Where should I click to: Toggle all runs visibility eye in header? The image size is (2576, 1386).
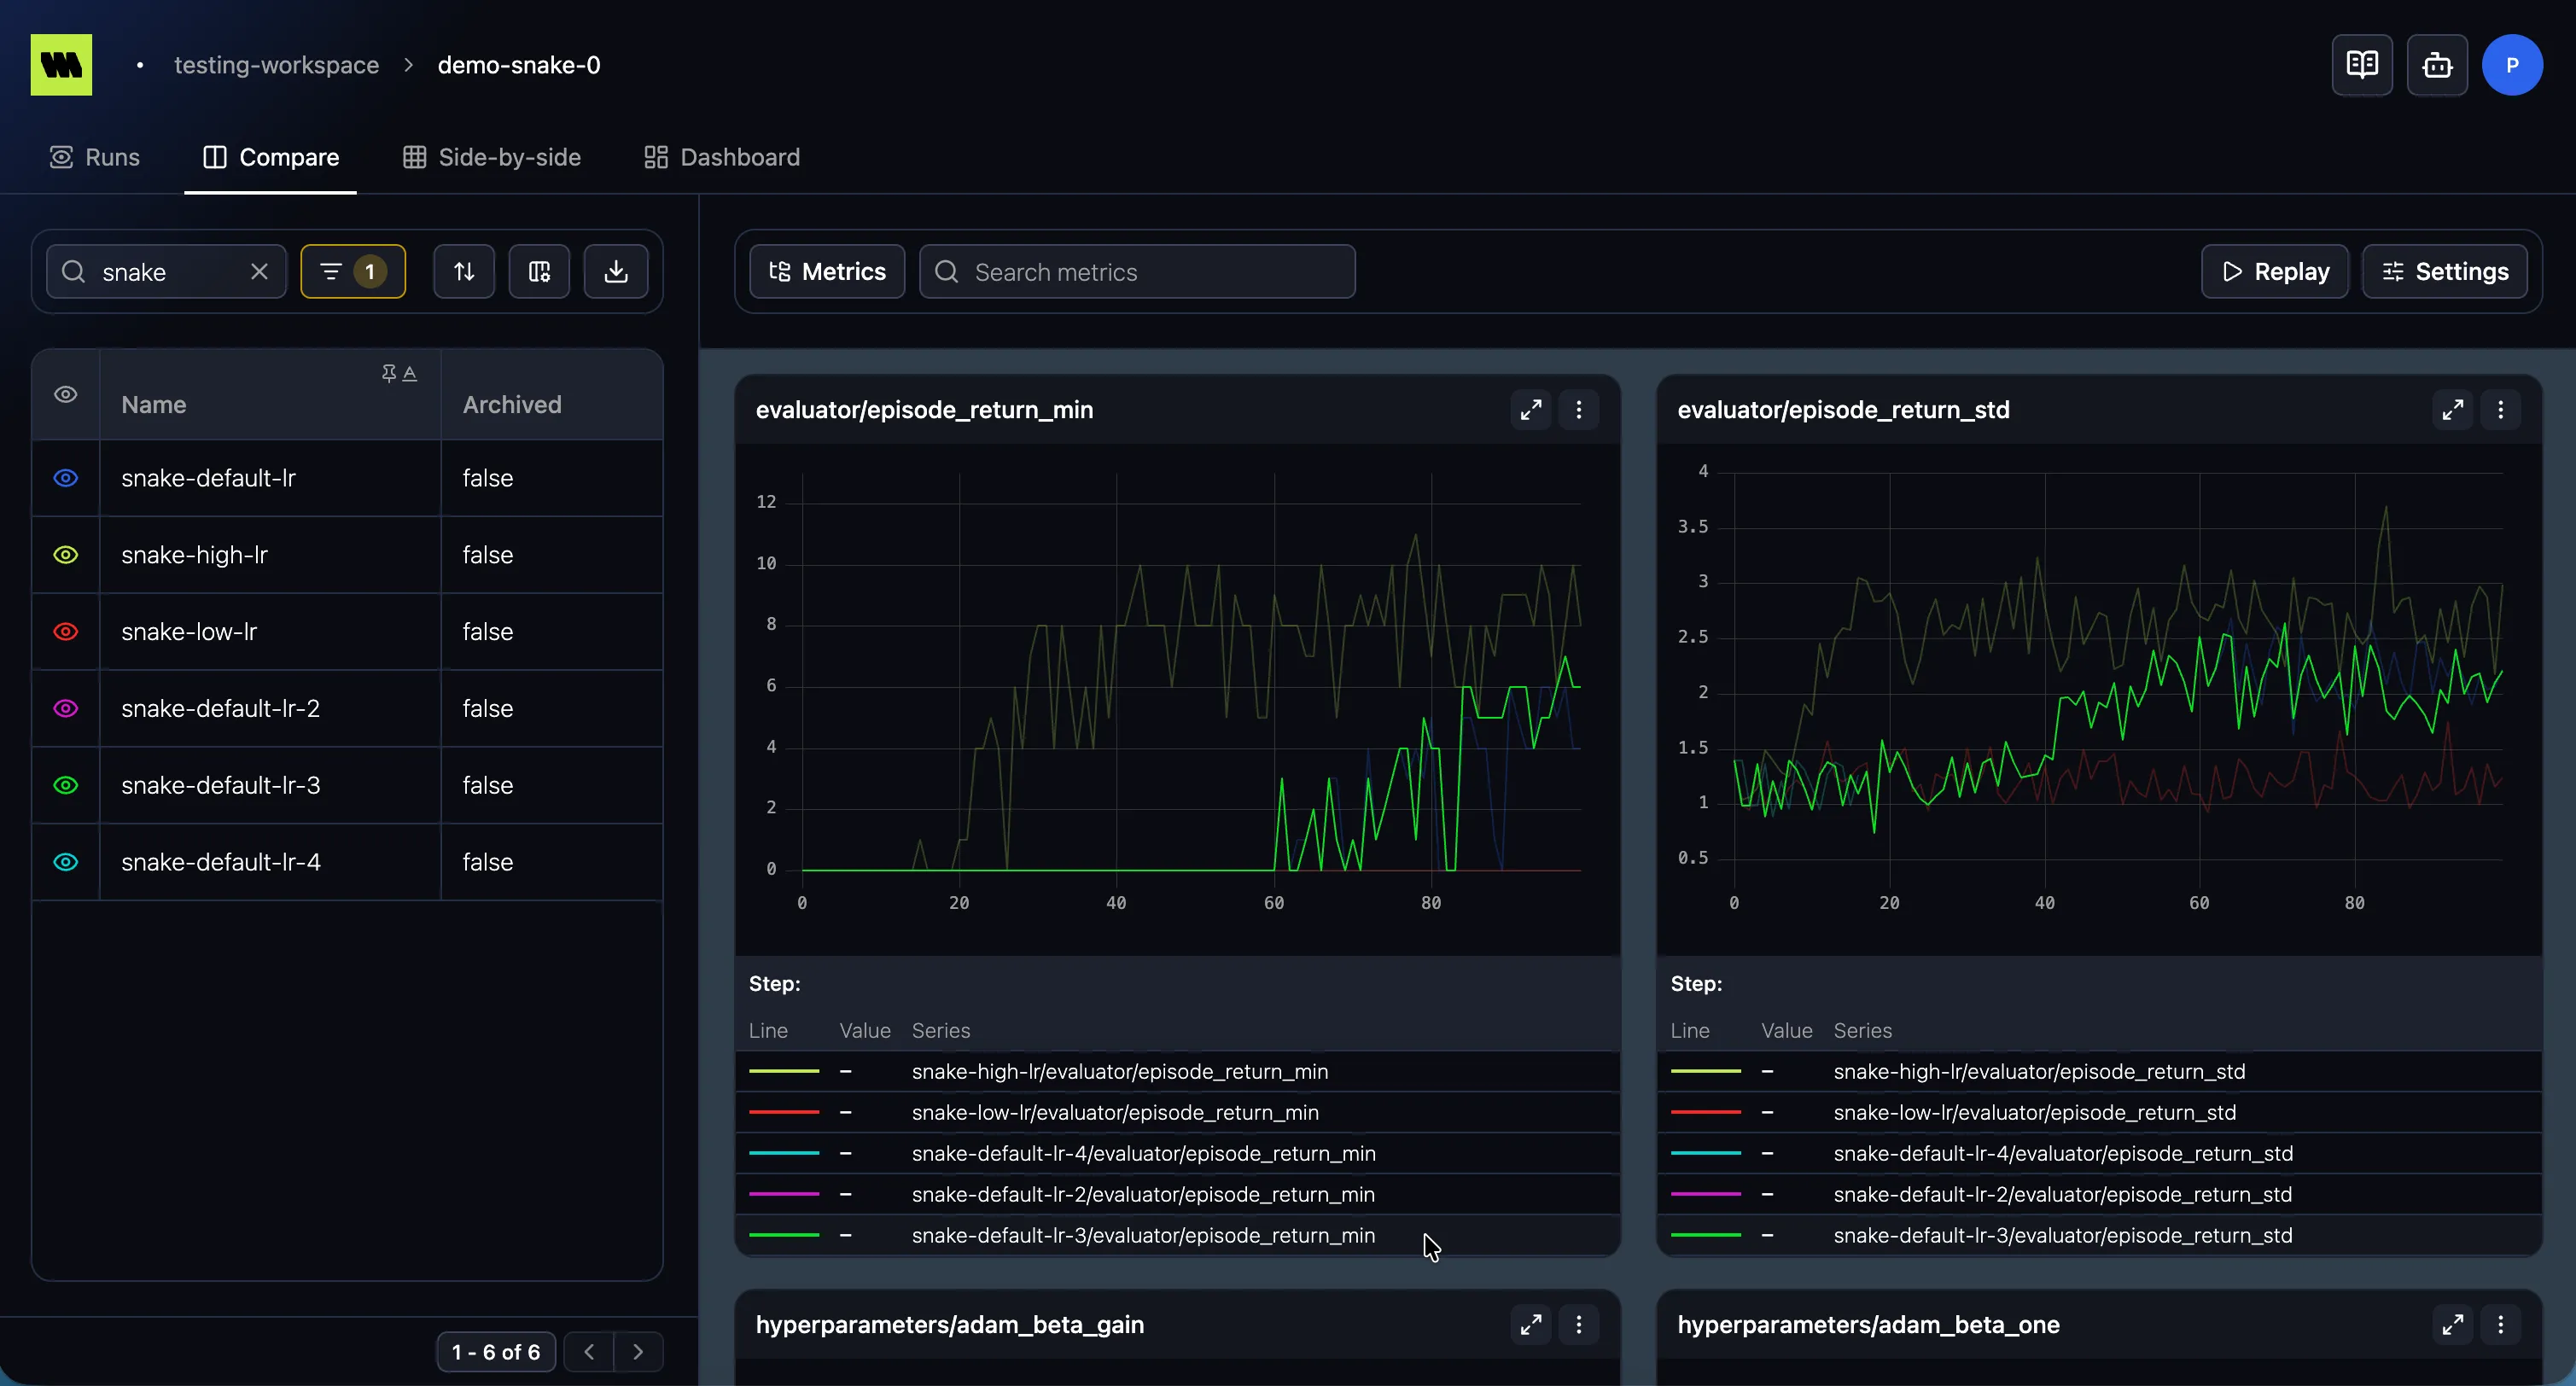tap(65, 395)
